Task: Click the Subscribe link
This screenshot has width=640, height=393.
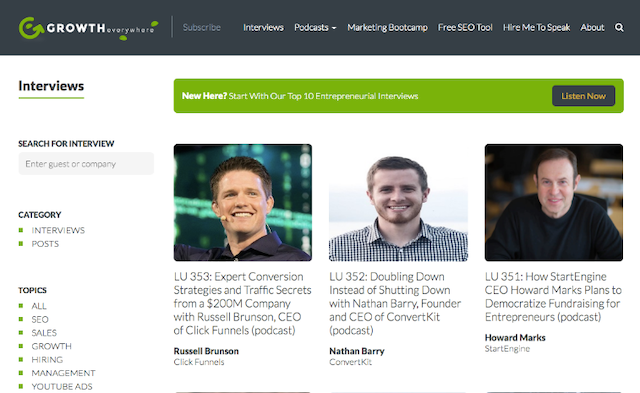Action: tap(202, 27)
